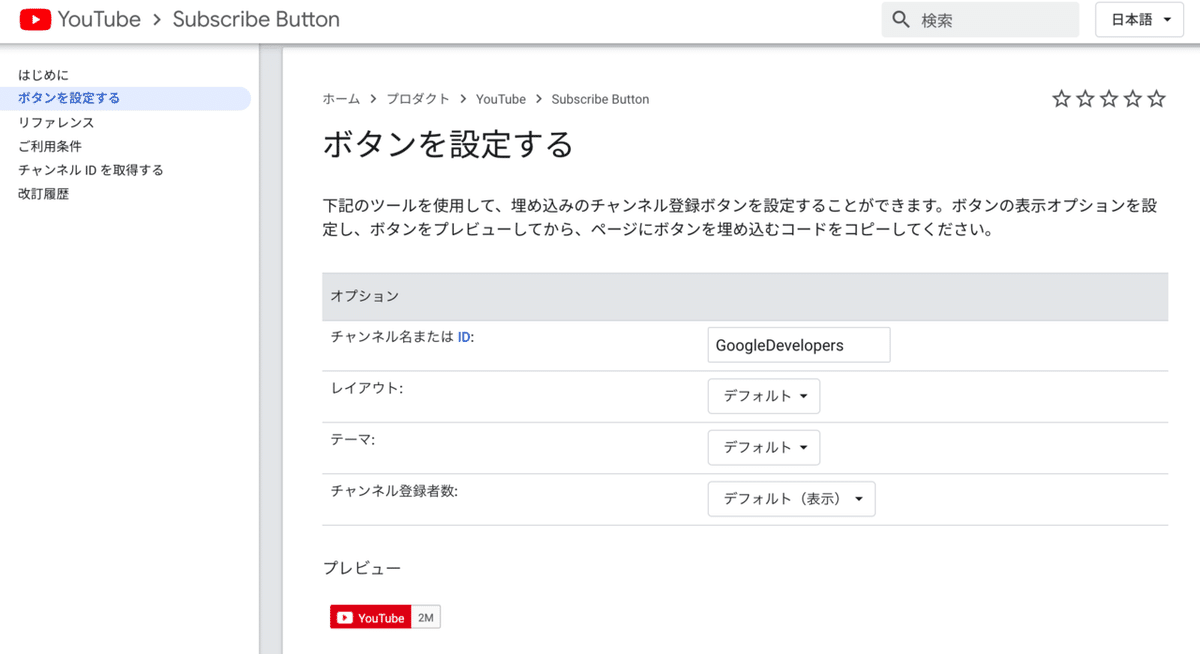Open the 日本語 language dropdown
Image resolution: width=1200 pixels, height=654 pixels.
click(x=1140, y=20)
